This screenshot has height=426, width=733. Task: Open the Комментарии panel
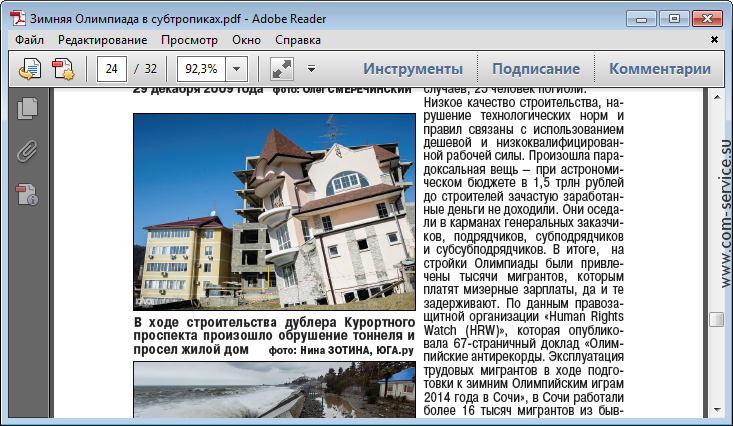tap(660, 69)
